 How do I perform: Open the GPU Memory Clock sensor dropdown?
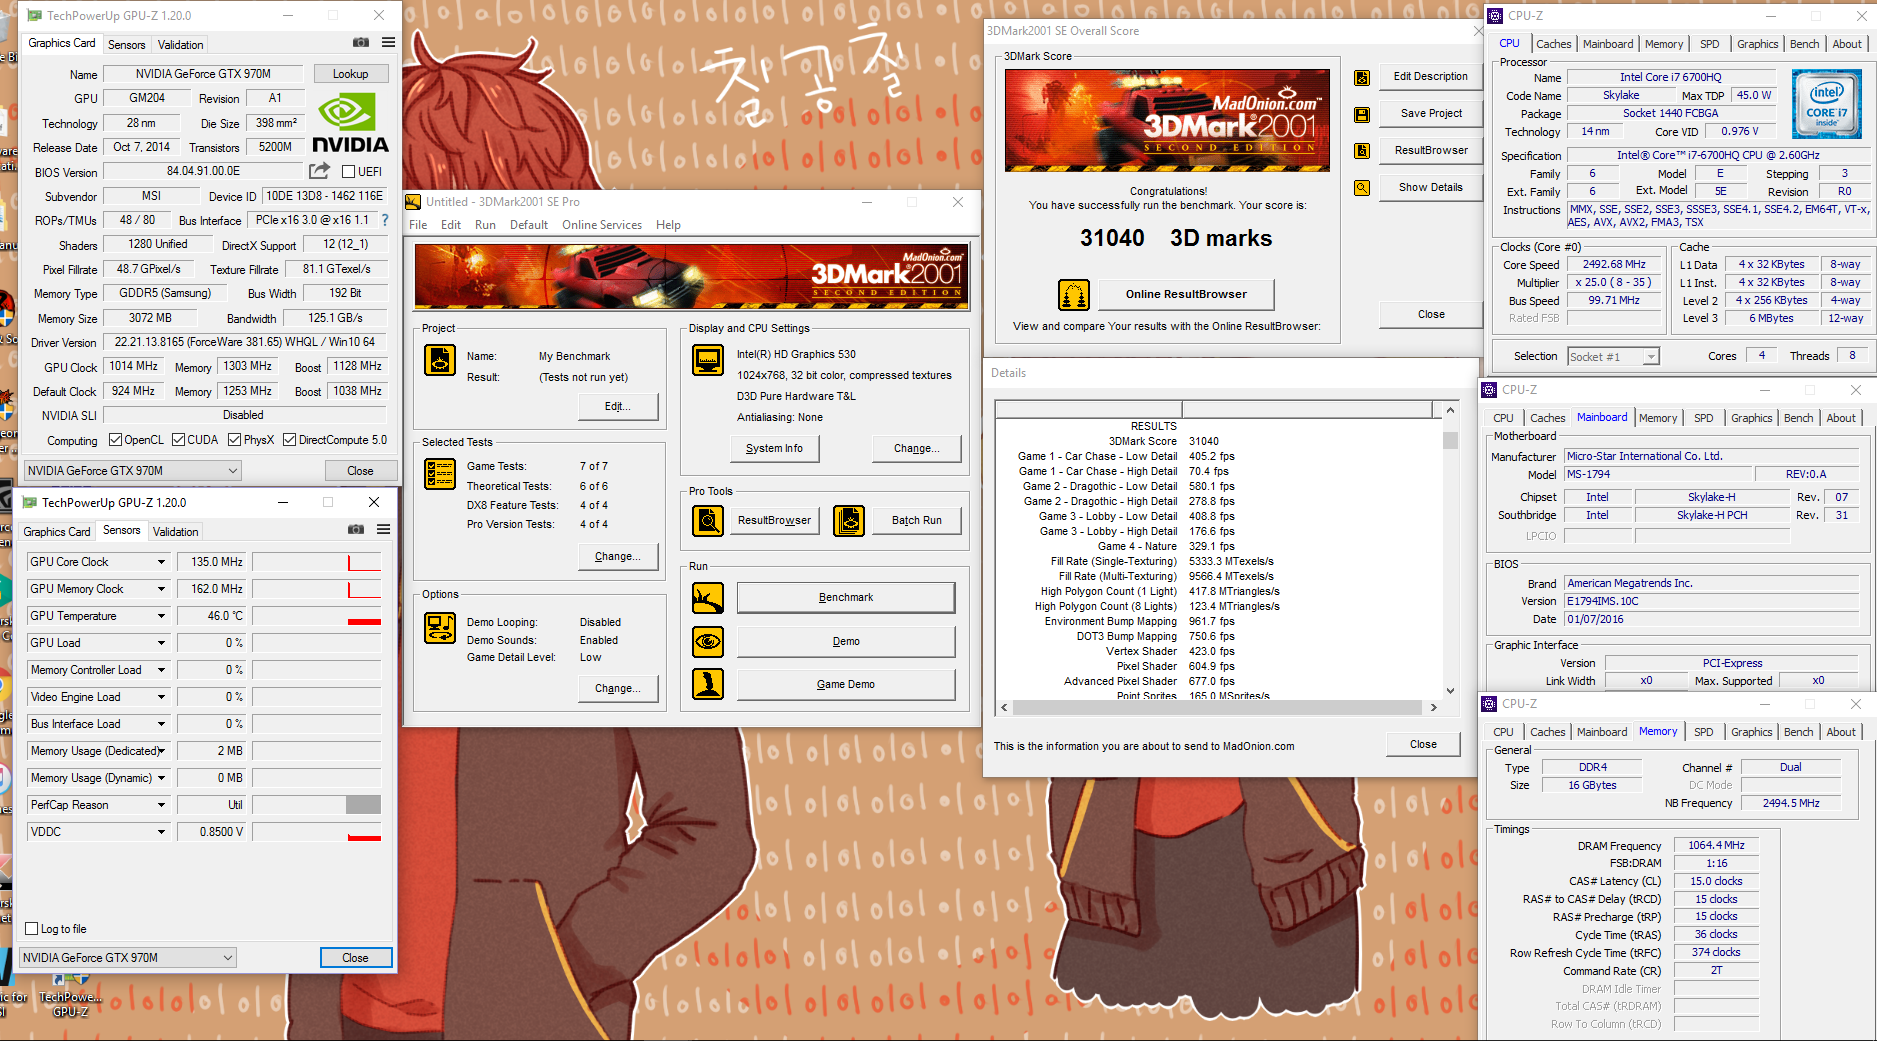[161, 589]
